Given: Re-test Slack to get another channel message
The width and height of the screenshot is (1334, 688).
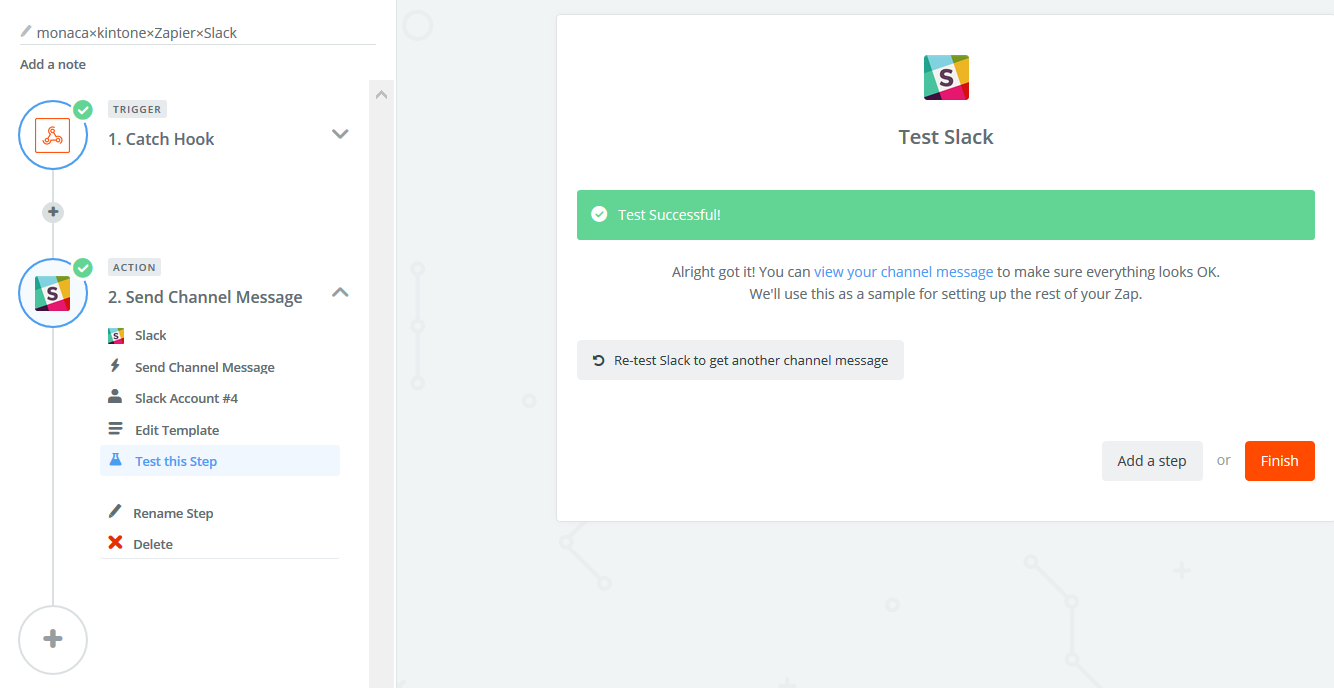Looking at the screenshot, I should pos(740,360).
